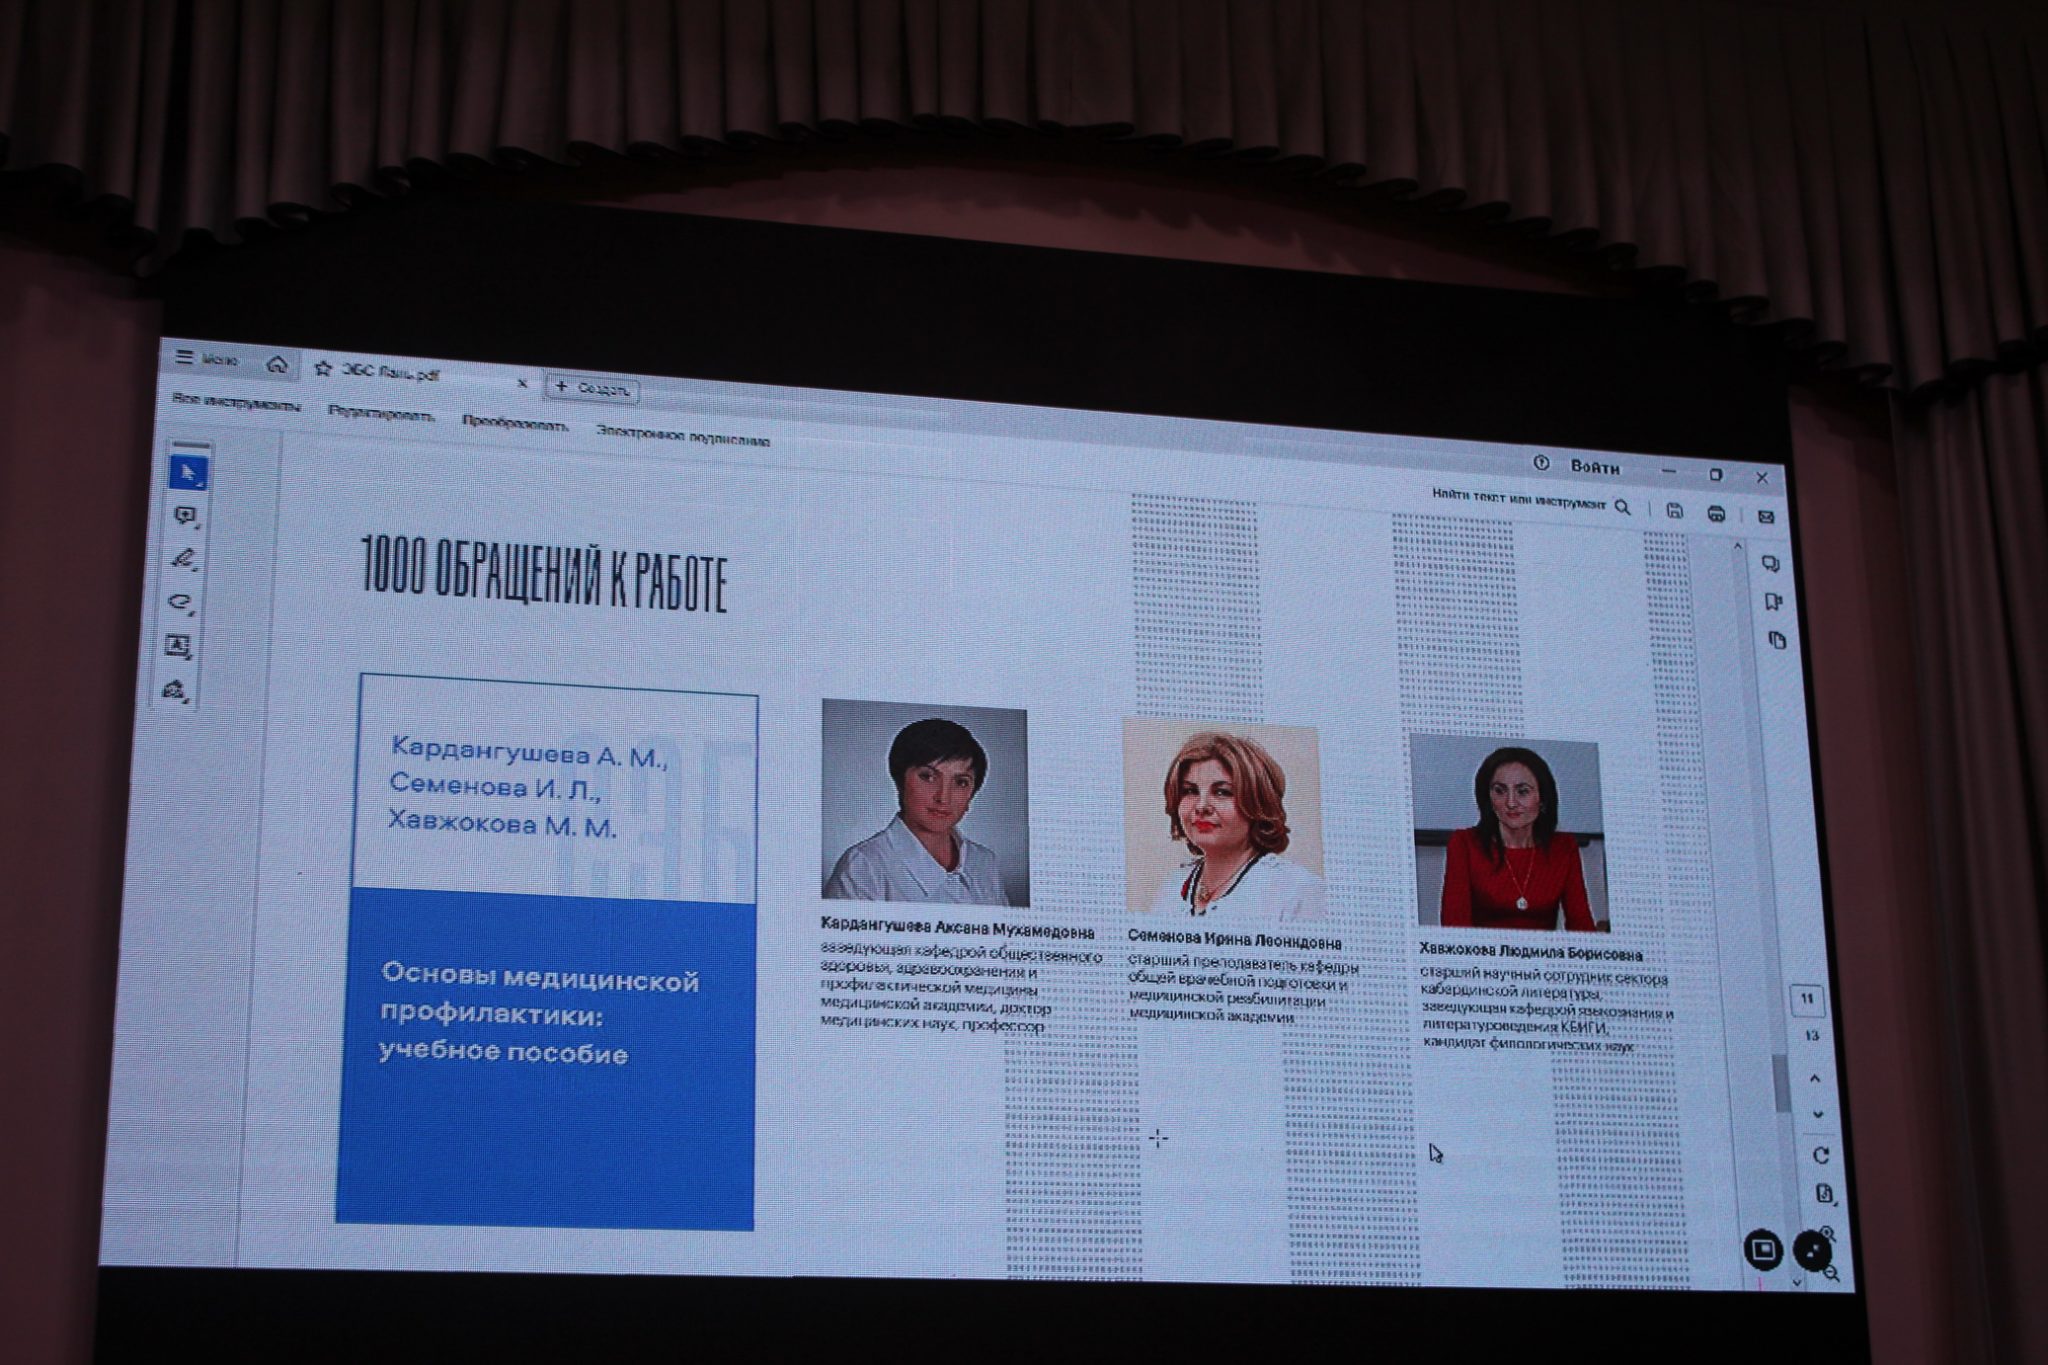Open the Все инструменты tab

coord(236,402)
